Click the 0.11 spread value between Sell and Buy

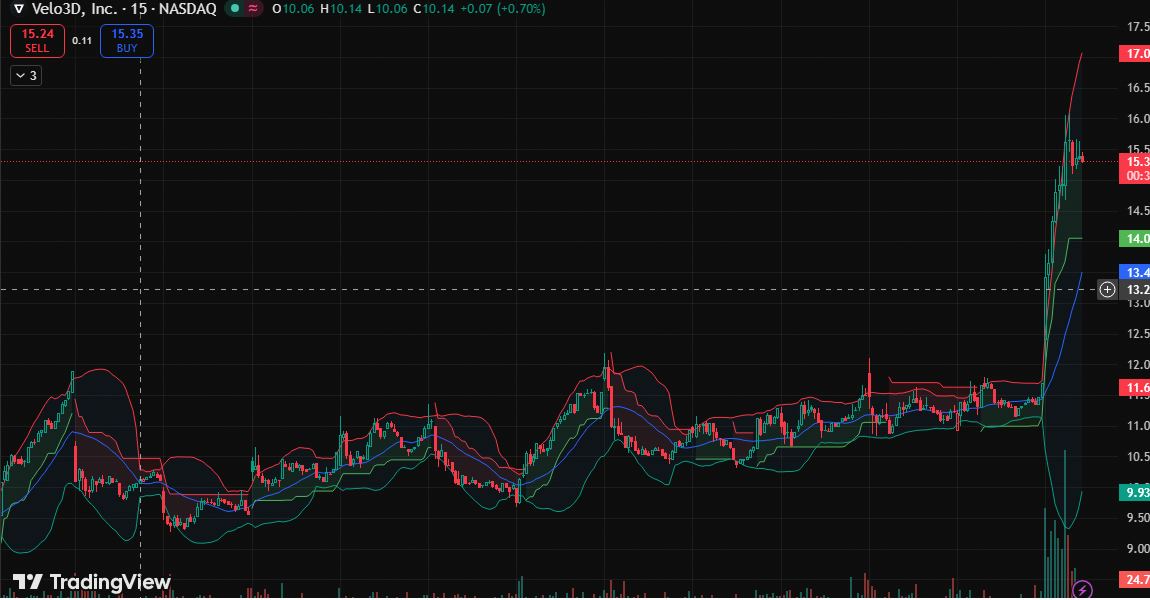82,41
